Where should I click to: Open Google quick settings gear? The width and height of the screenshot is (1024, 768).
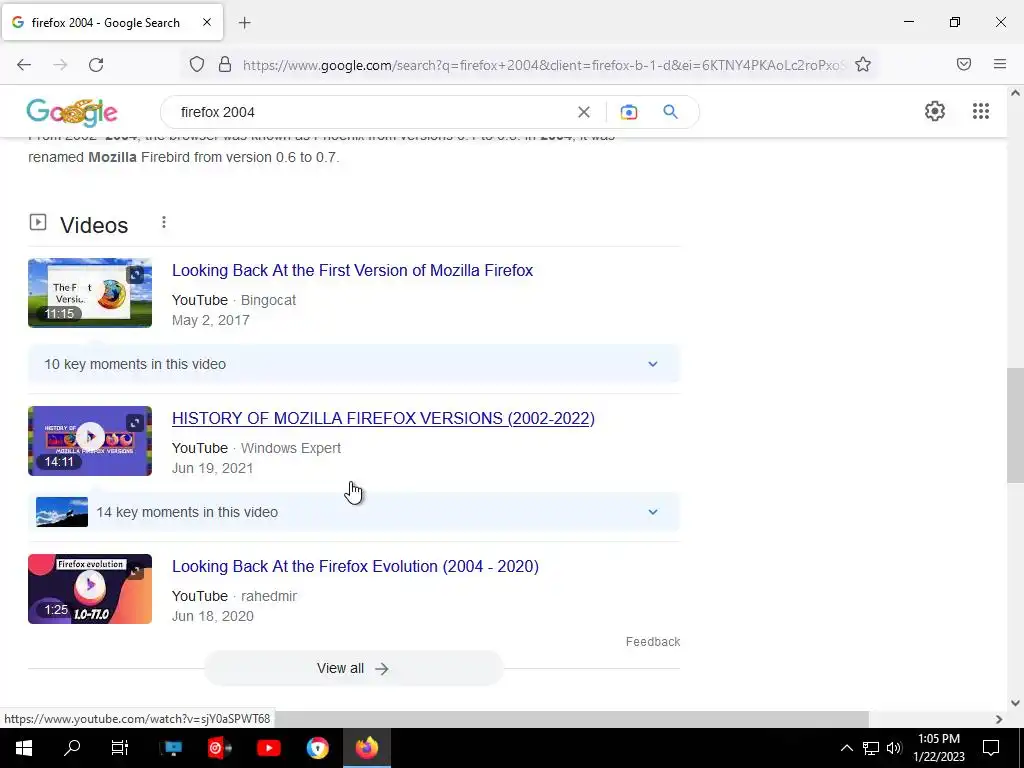935,111
